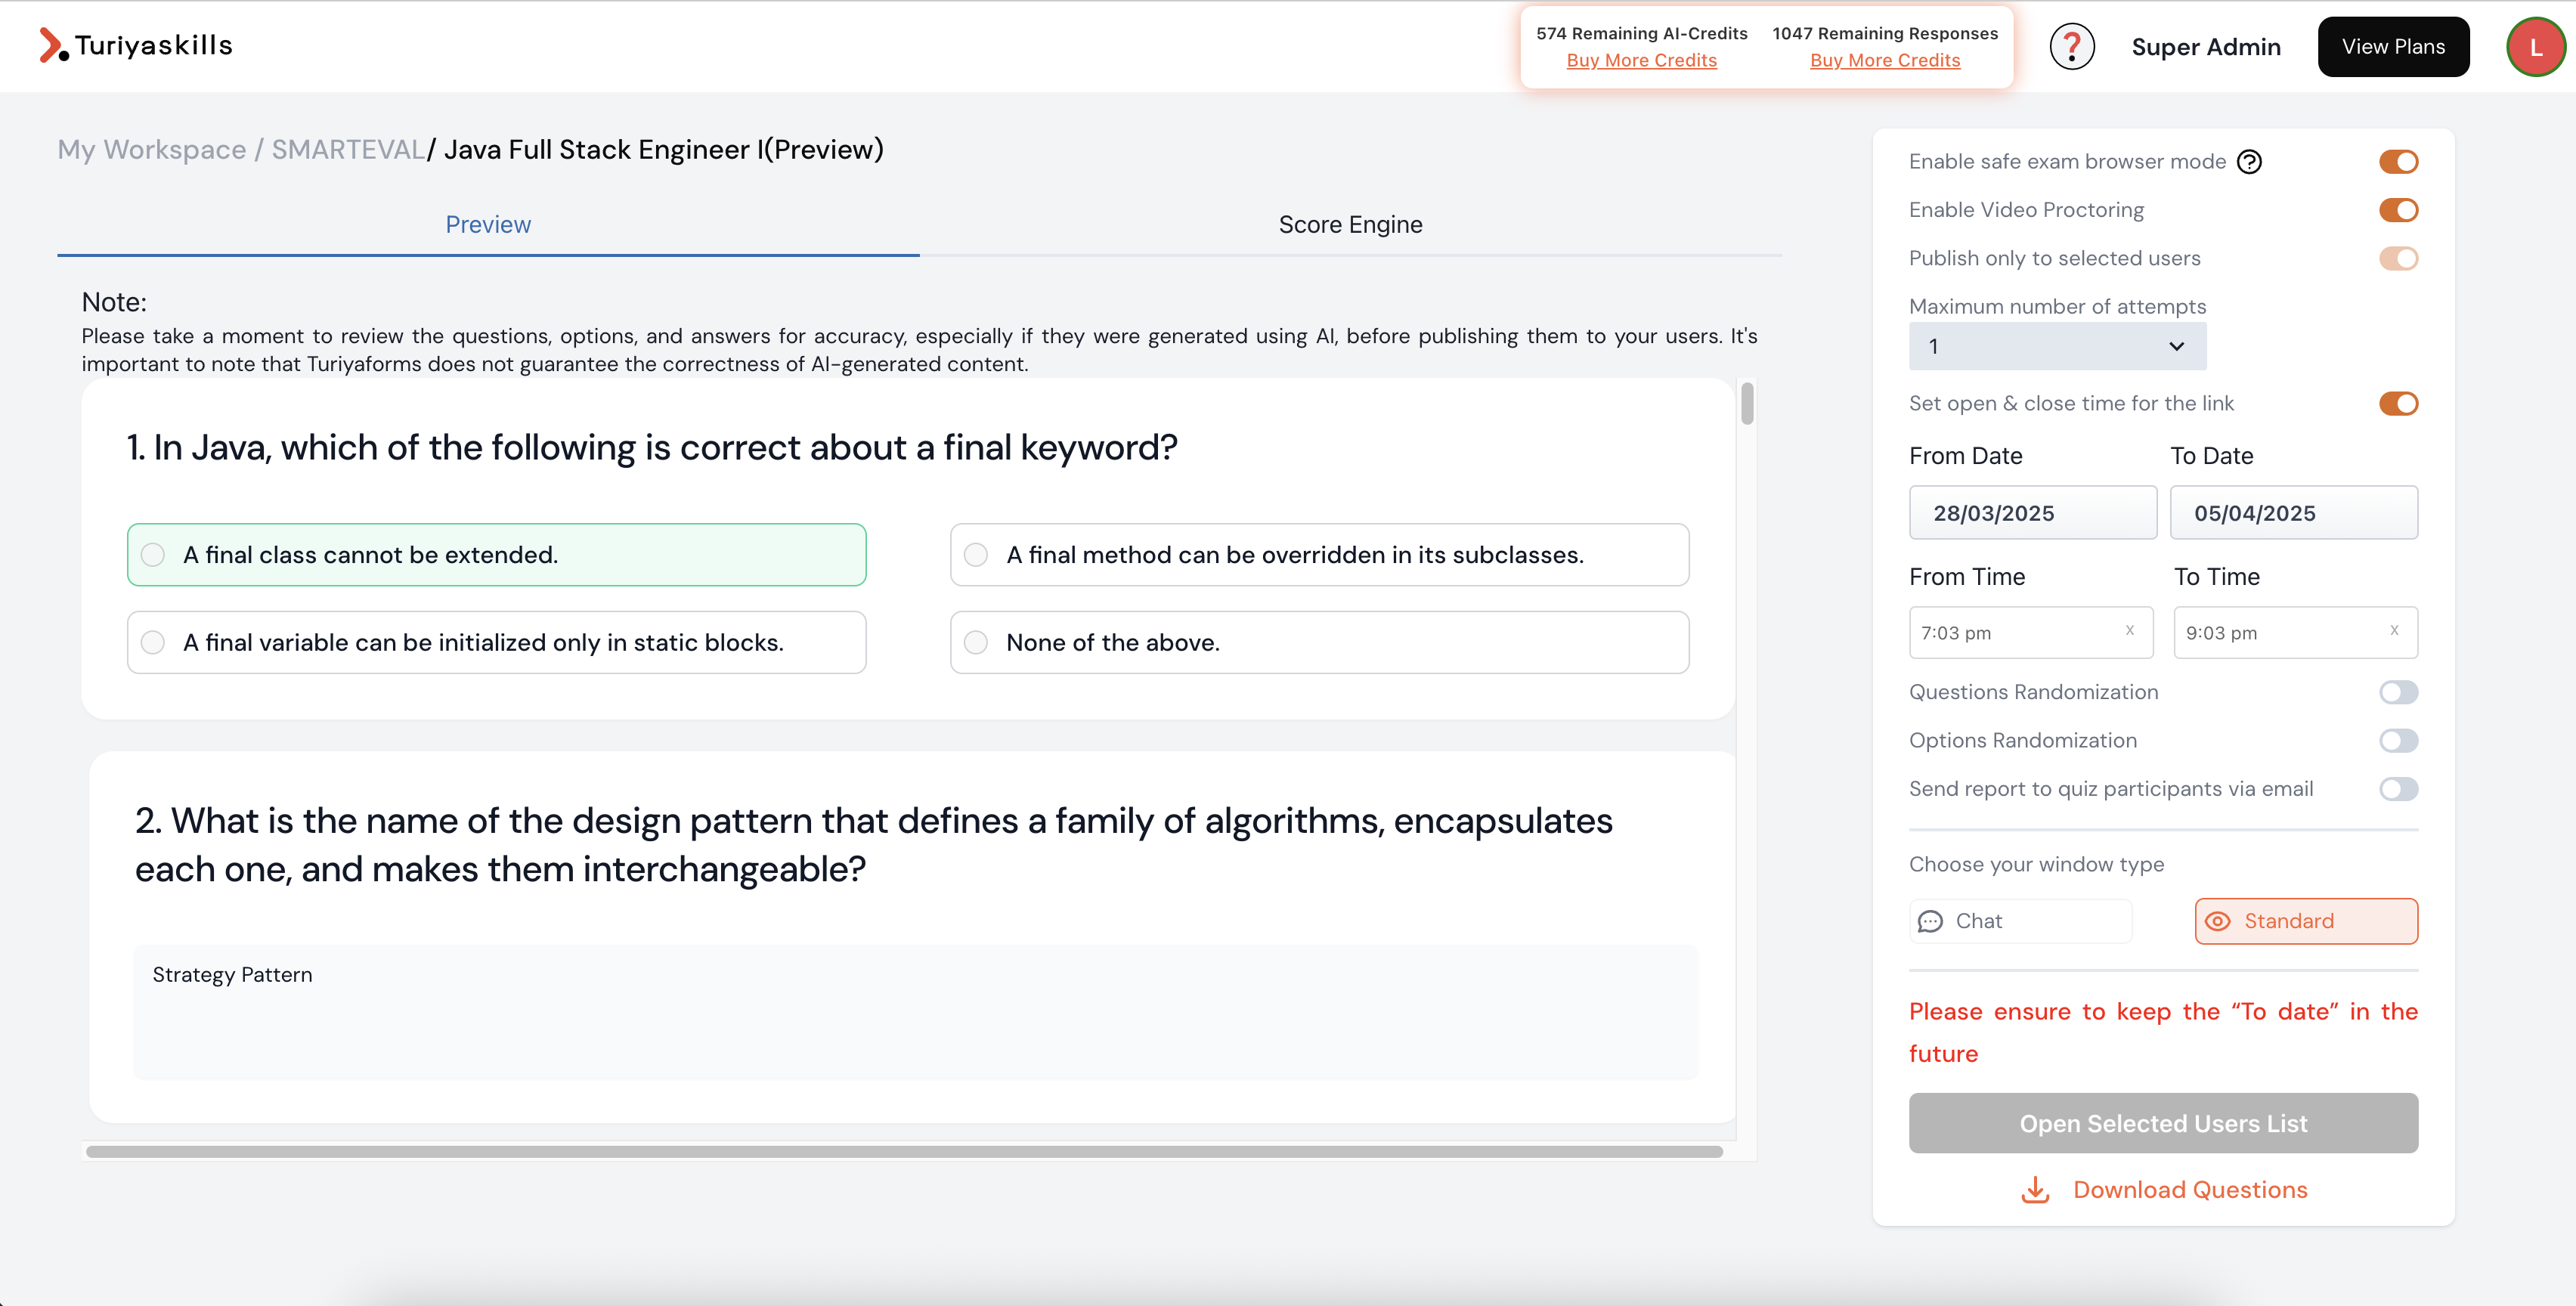The image size is (2576, 1306).
Task: Clear the From Time field with the x
Action: click(x=2130, y=630)
